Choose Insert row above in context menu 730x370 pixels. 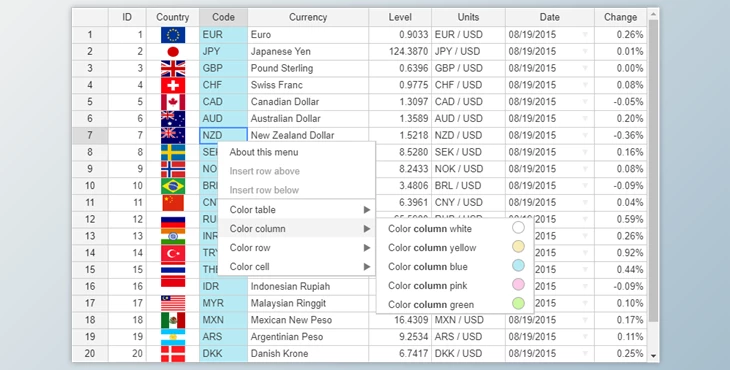(x=297, y=171)
